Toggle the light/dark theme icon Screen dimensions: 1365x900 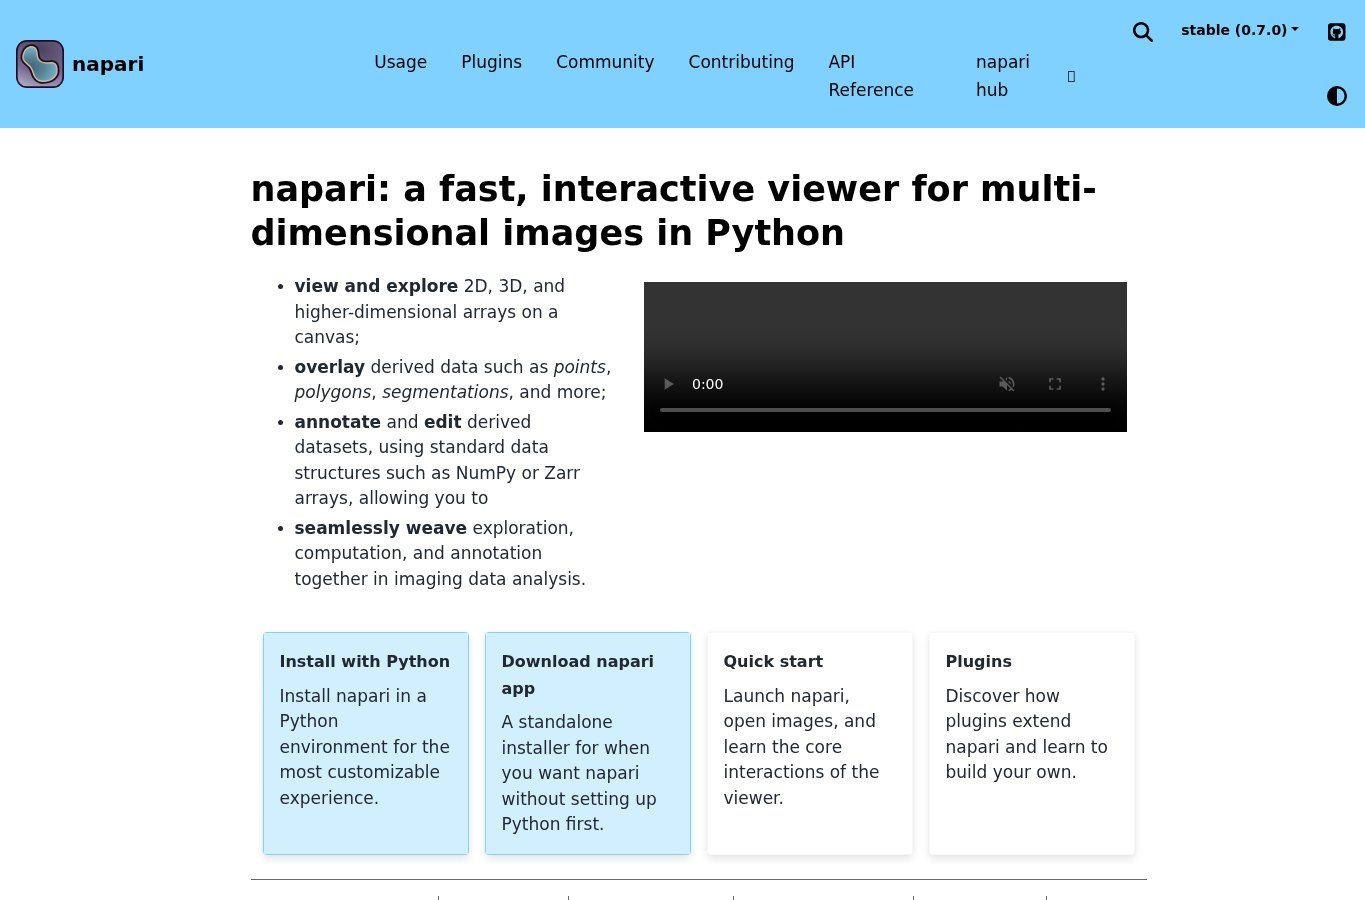[1336, 96]
